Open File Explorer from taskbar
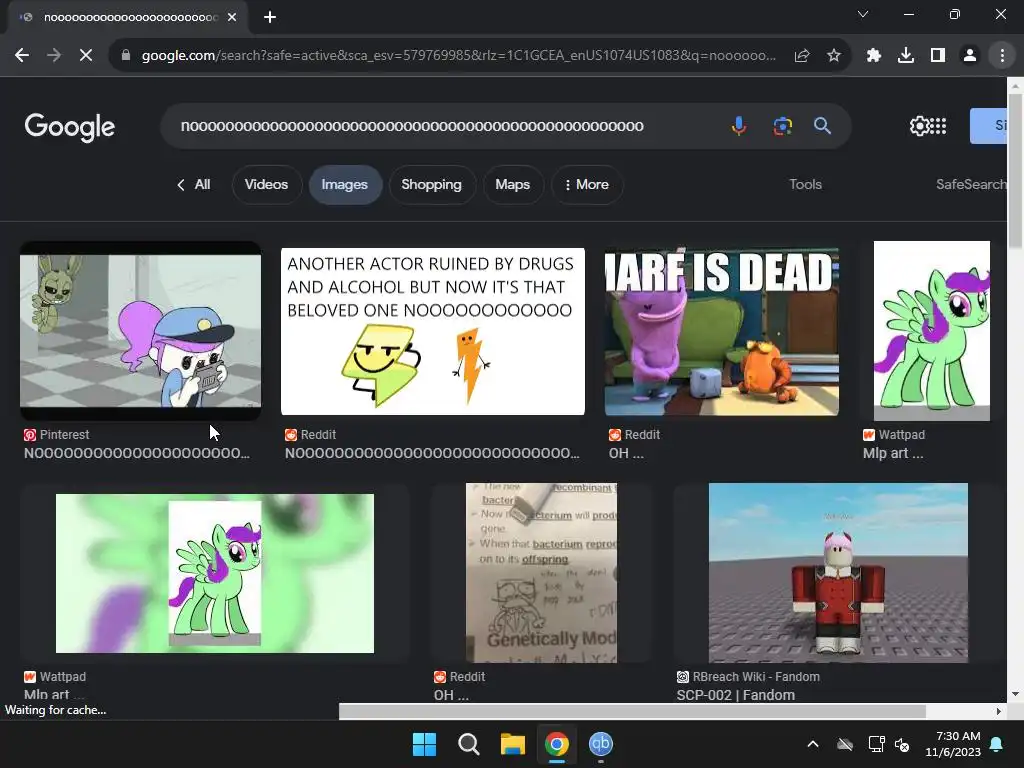 (513, 744)
